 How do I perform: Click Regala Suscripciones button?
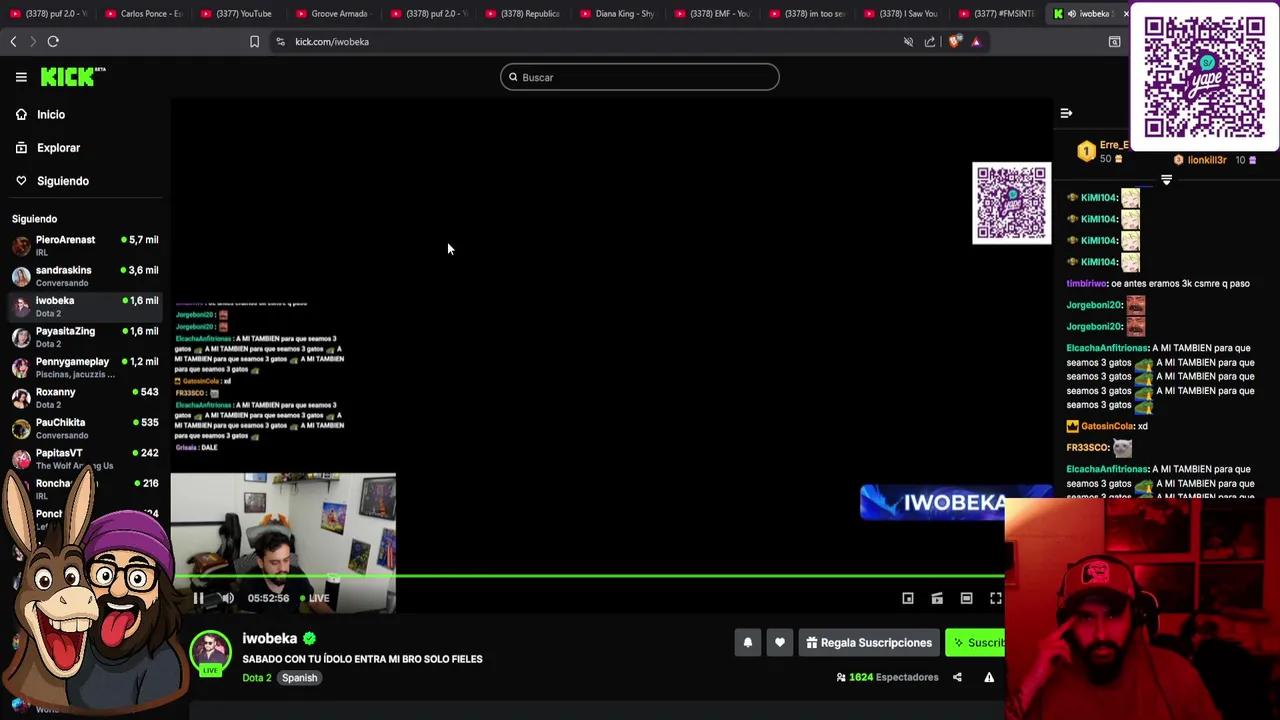[869, 643]
